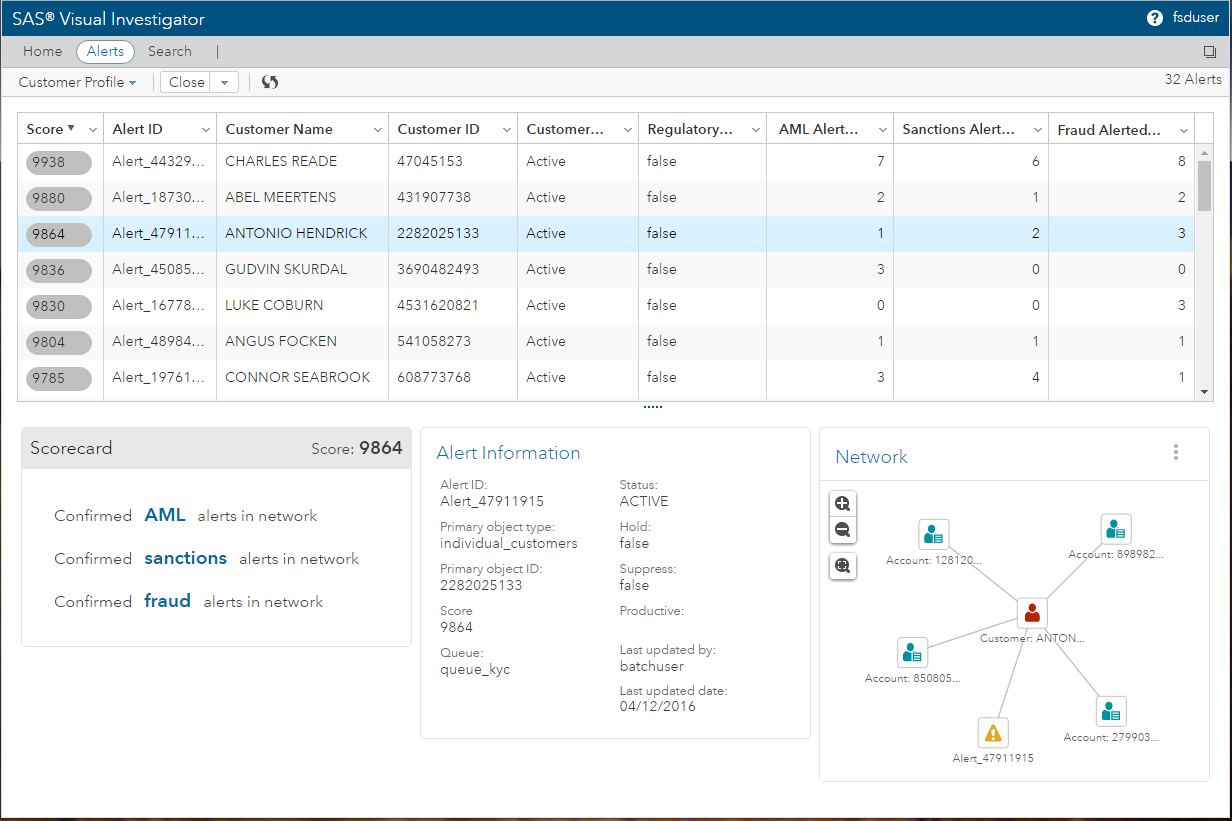Click the fit-to-view network icon

pos(843,566)
